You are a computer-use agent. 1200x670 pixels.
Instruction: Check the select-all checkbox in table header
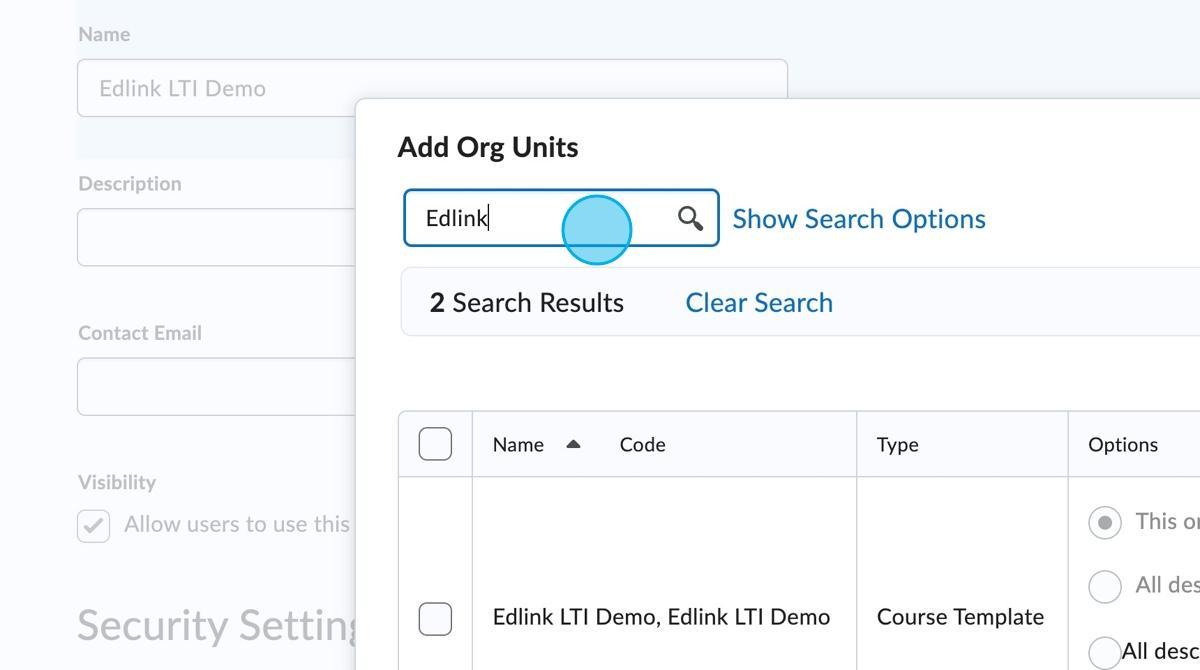(435, 444)
